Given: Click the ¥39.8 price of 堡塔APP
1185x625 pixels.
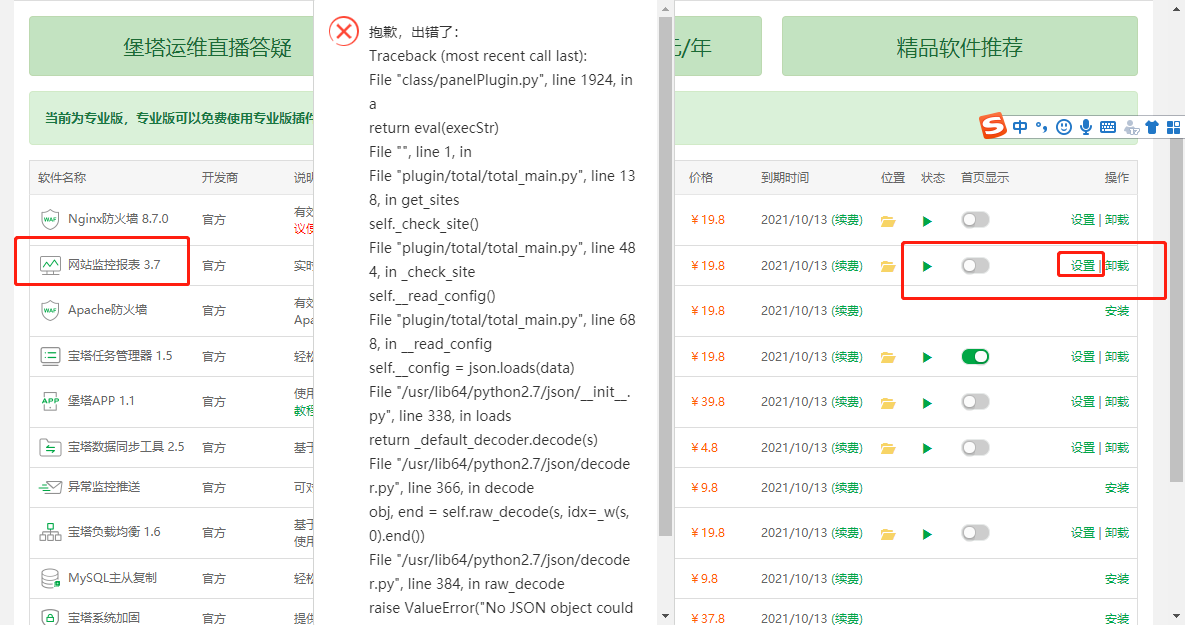Looking at the screenshot, I should pyautogui.click(x=707, y=401).
